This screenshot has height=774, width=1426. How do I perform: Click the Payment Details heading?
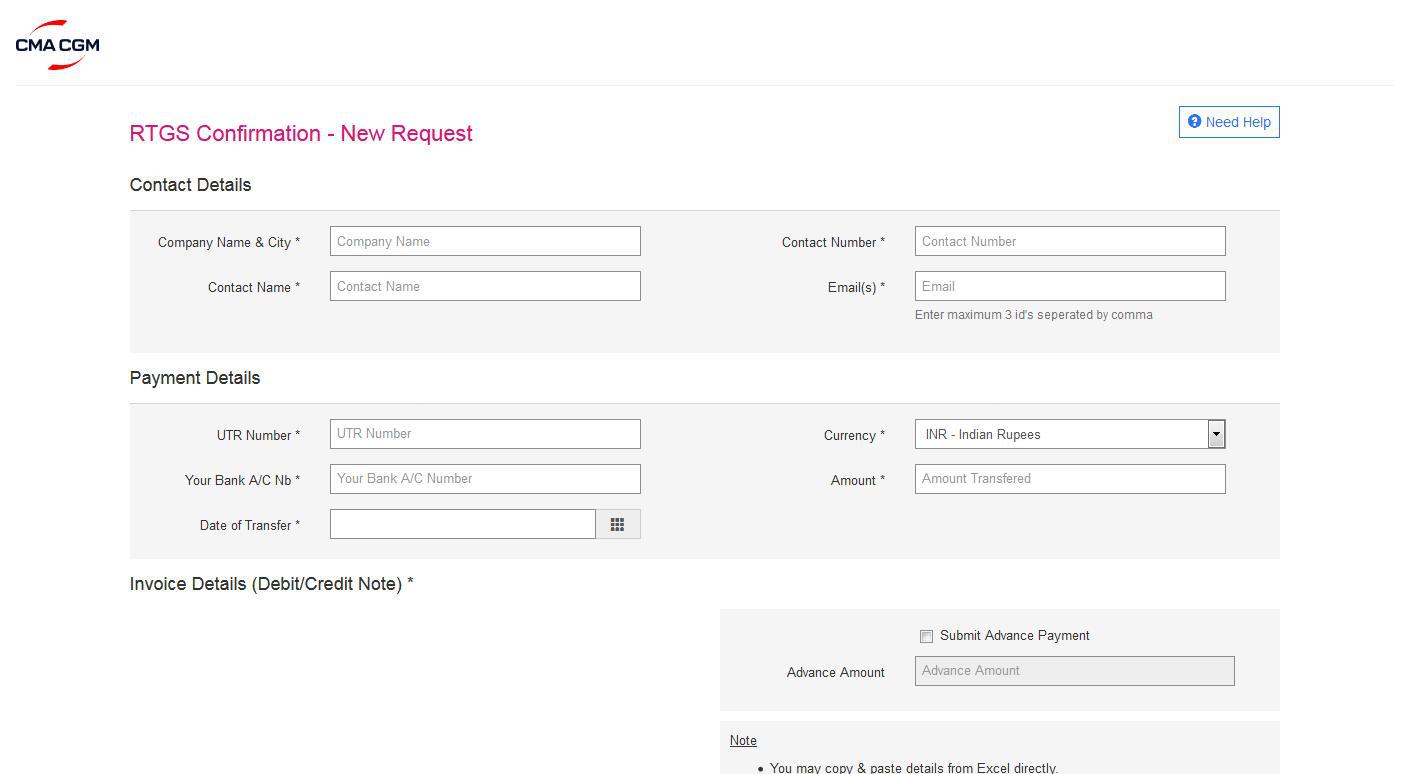click(x=195, y=378)
